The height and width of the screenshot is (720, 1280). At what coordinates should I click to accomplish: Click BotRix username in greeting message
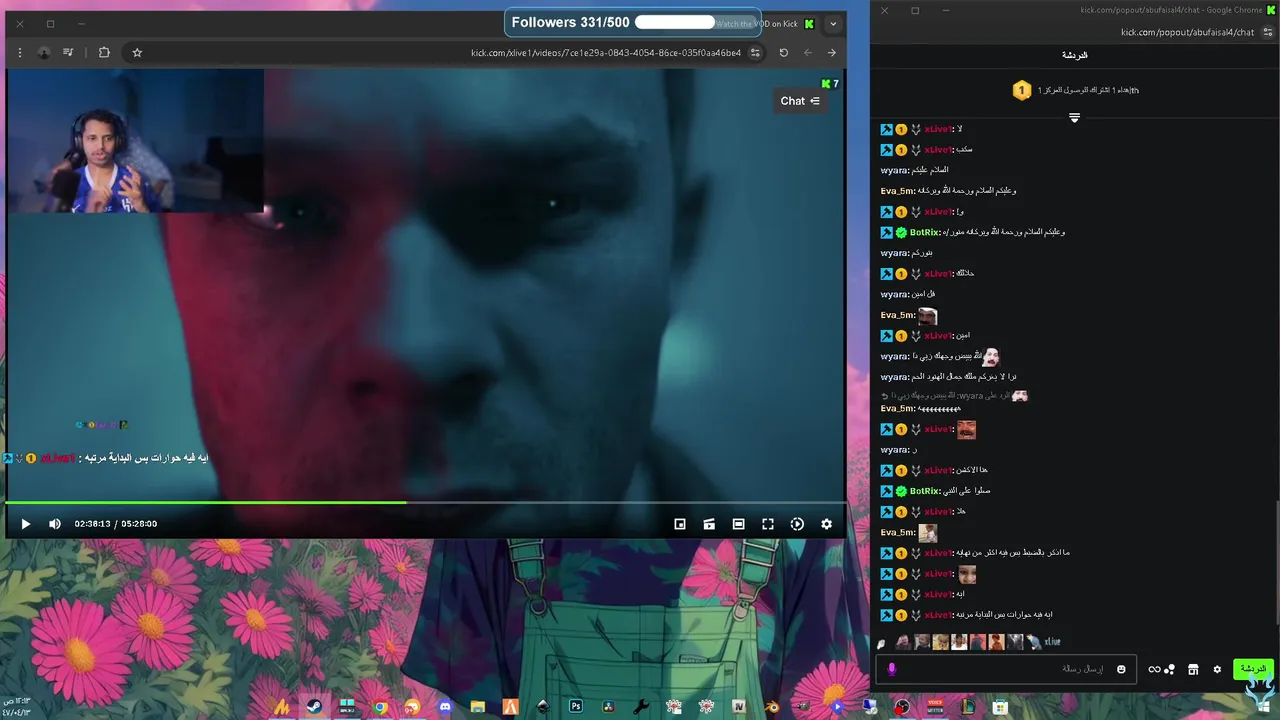point(925,233)
